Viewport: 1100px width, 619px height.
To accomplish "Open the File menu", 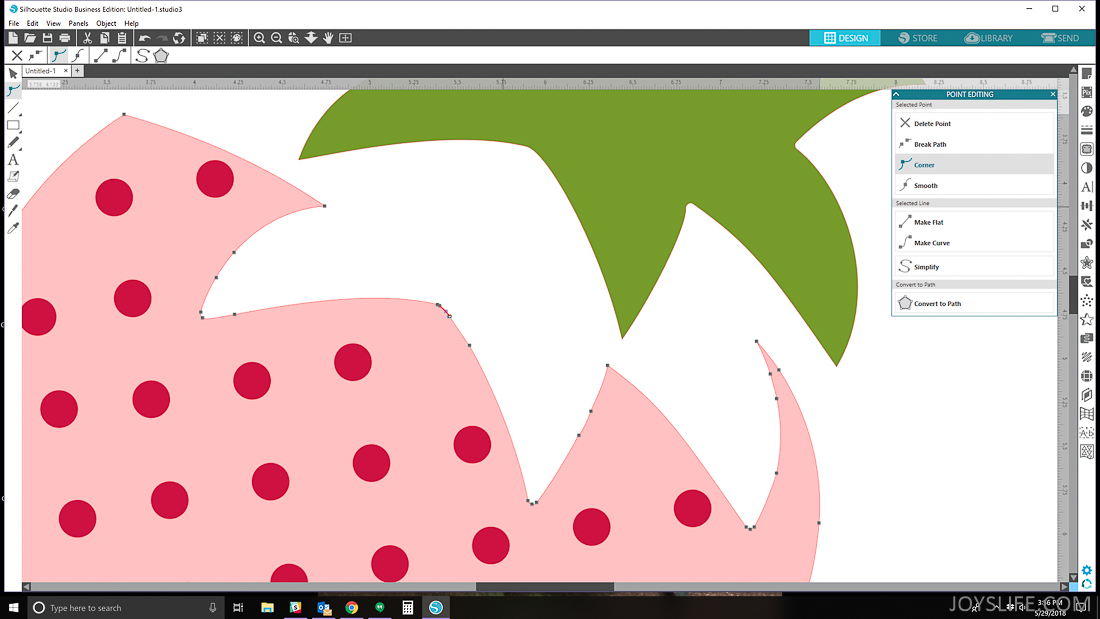I will (x=13, y=23).
